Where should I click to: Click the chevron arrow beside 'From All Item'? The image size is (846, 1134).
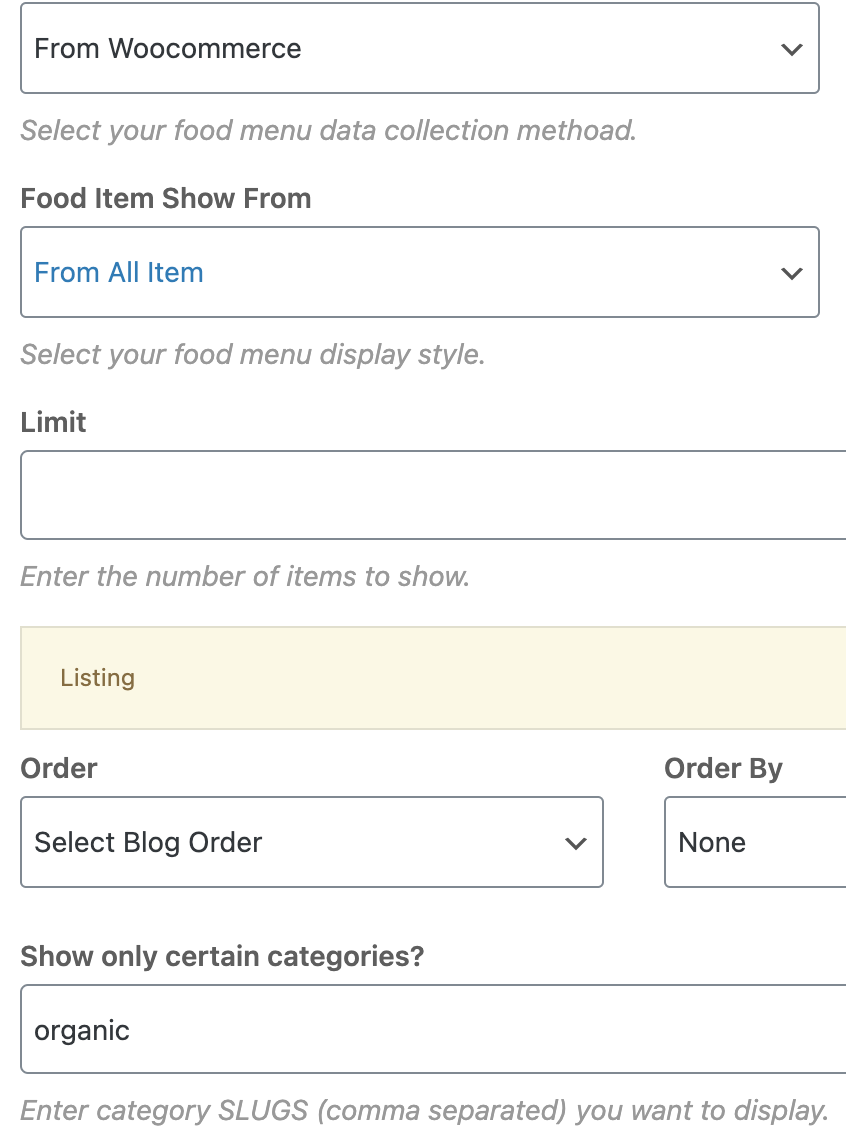coord(792,274)
